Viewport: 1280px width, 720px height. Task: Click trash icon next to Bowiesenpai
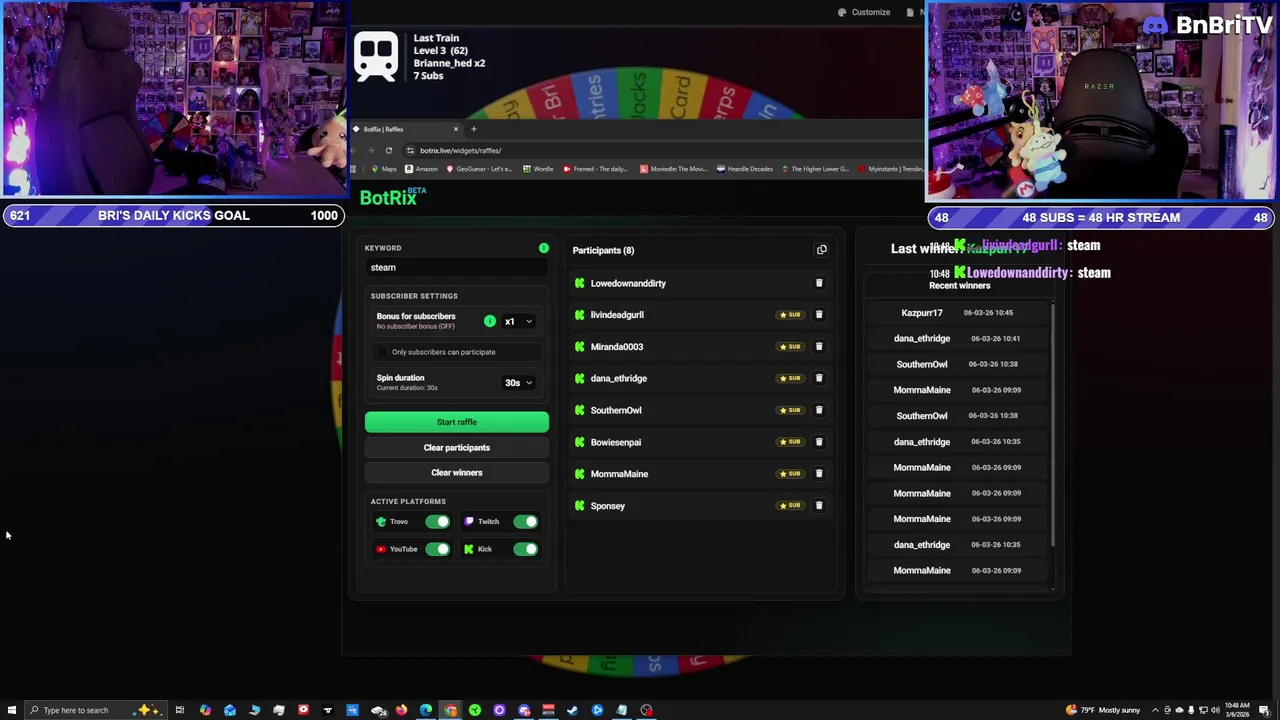coord(819,442)
